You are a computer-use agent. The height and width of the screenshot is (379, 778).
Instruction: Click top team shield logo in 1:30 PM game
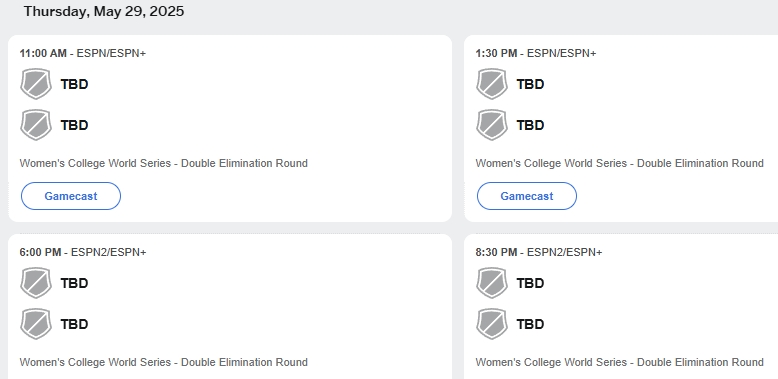point(492,84)
